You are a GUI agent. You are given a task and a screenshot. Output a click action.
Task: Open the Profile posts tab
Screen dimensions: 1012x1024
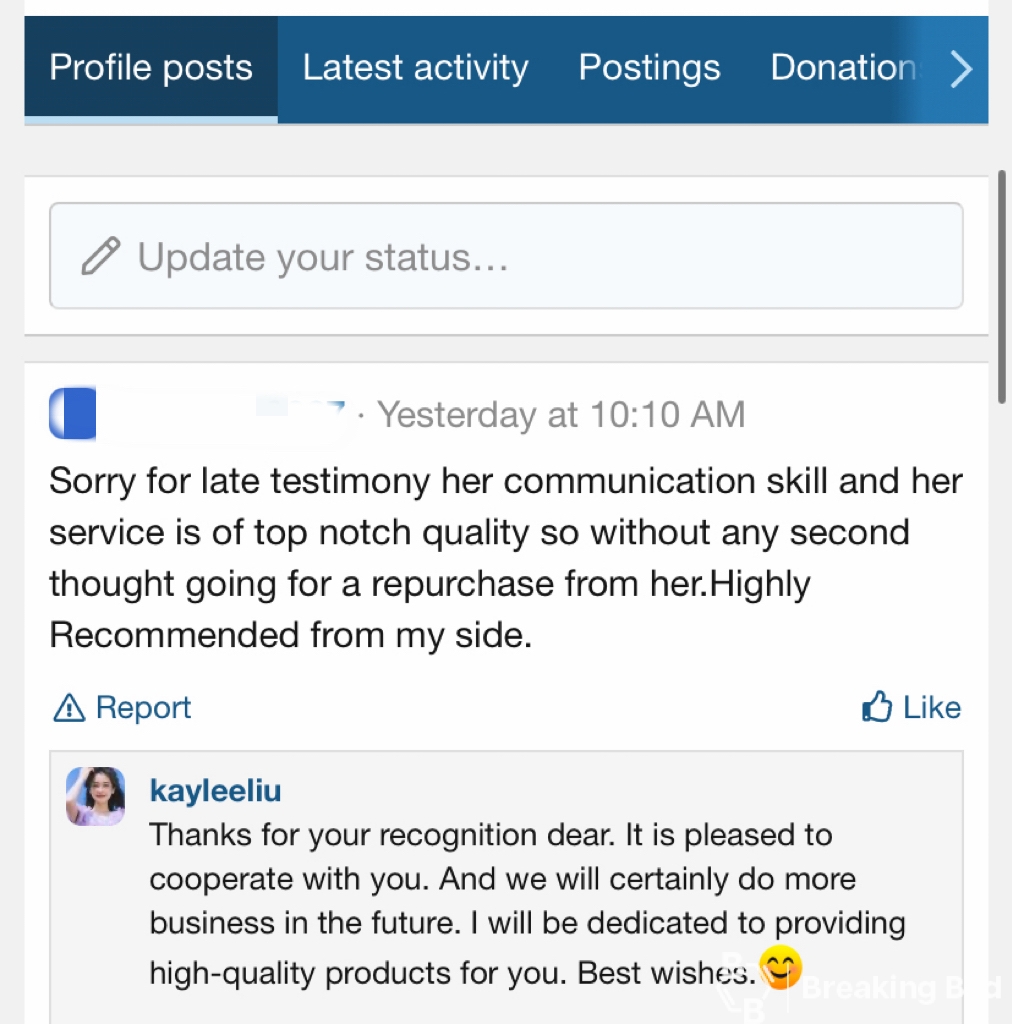[x=151, y=68]
